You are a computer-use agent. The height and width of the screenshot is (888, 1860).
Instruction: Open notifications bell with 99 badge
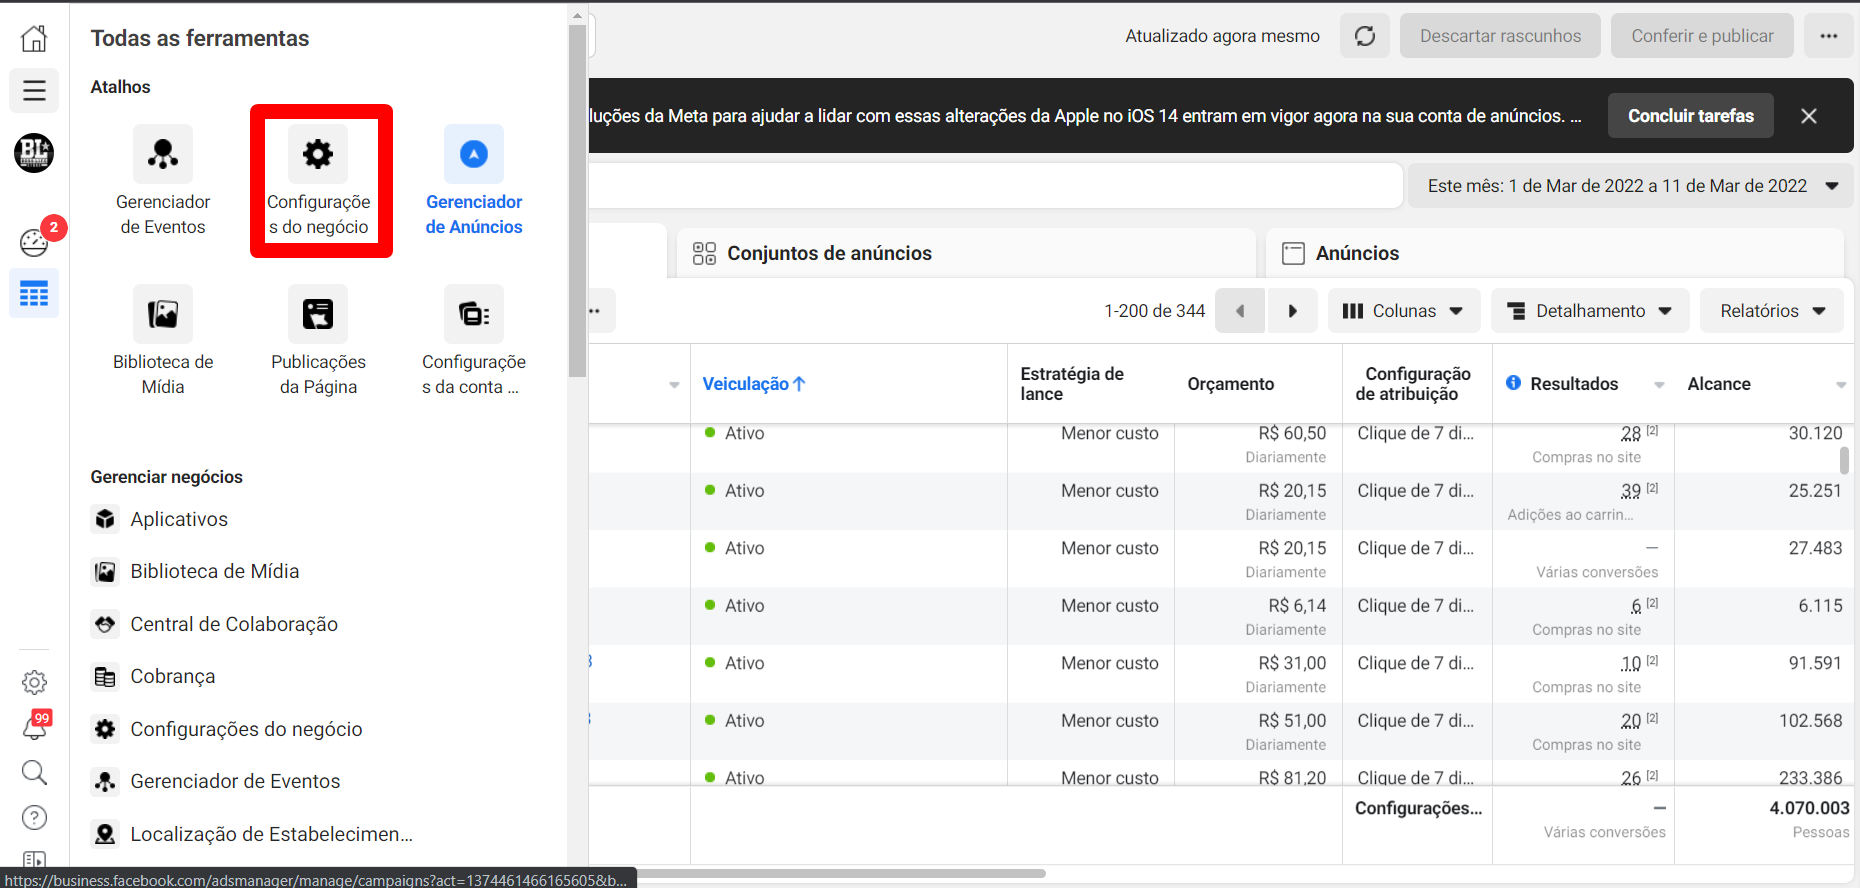[x=34, y=727]
